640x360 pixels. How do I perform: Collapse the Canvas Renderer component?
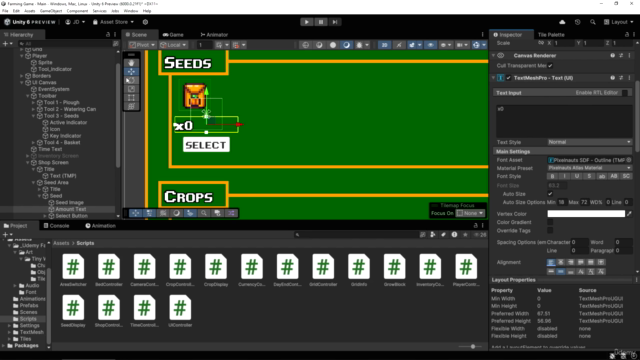tap(493, 56)
